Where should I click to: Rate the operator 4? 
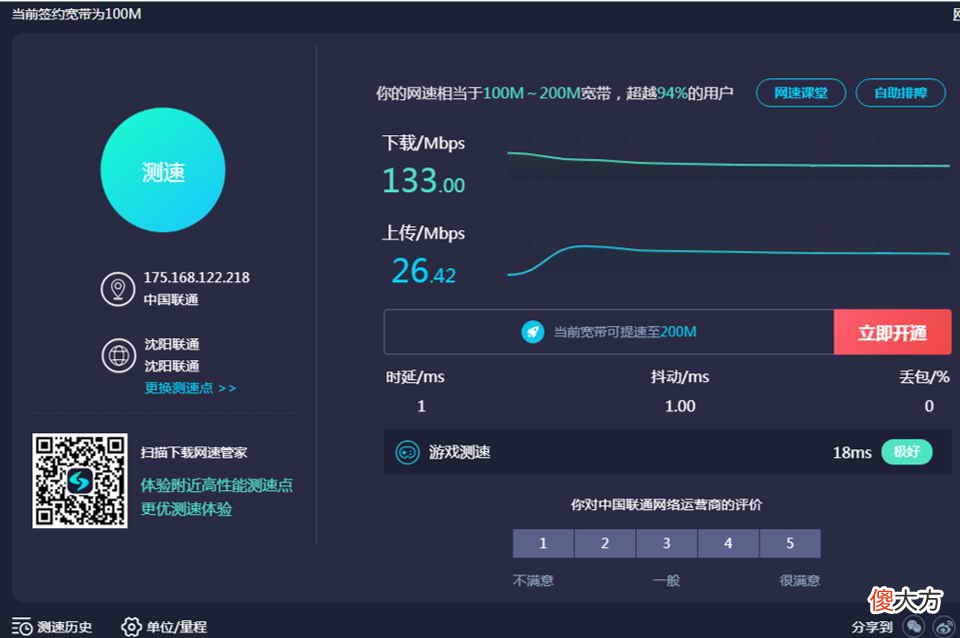point(728,544)
